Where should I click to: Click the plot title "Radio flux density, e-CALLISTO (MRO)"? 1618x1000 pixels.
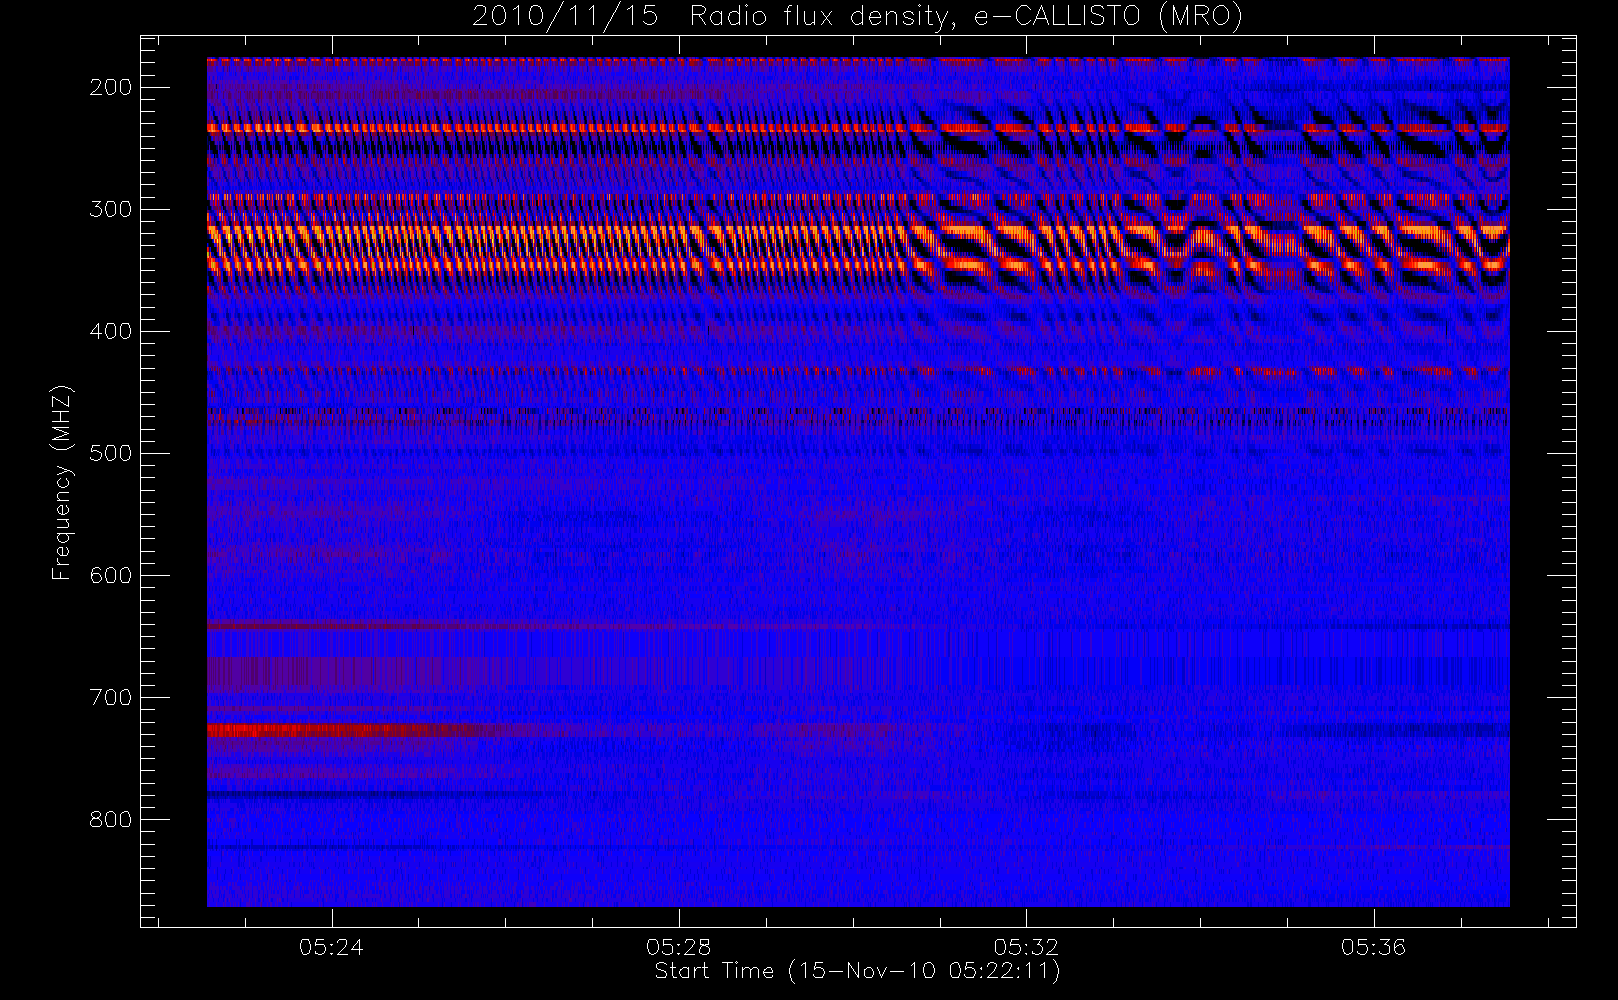(966, 17)
